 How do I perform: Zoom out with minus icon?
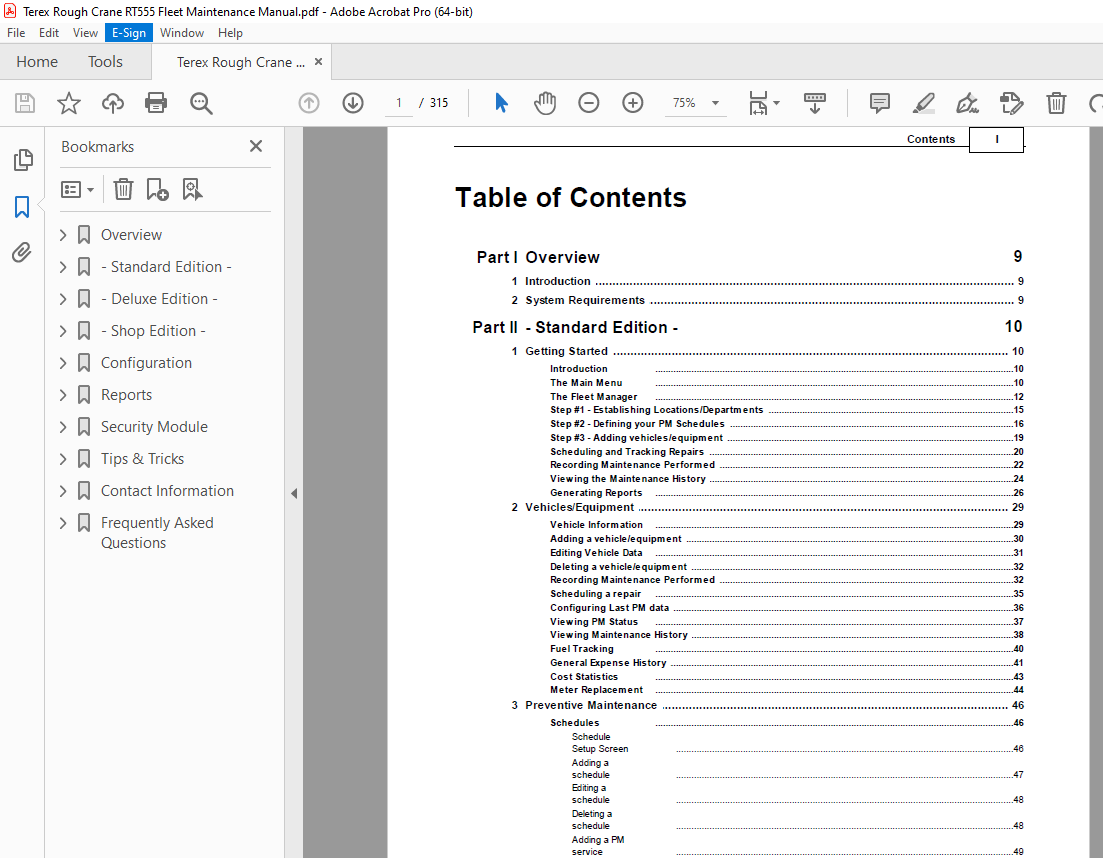[x=589, y=103]
